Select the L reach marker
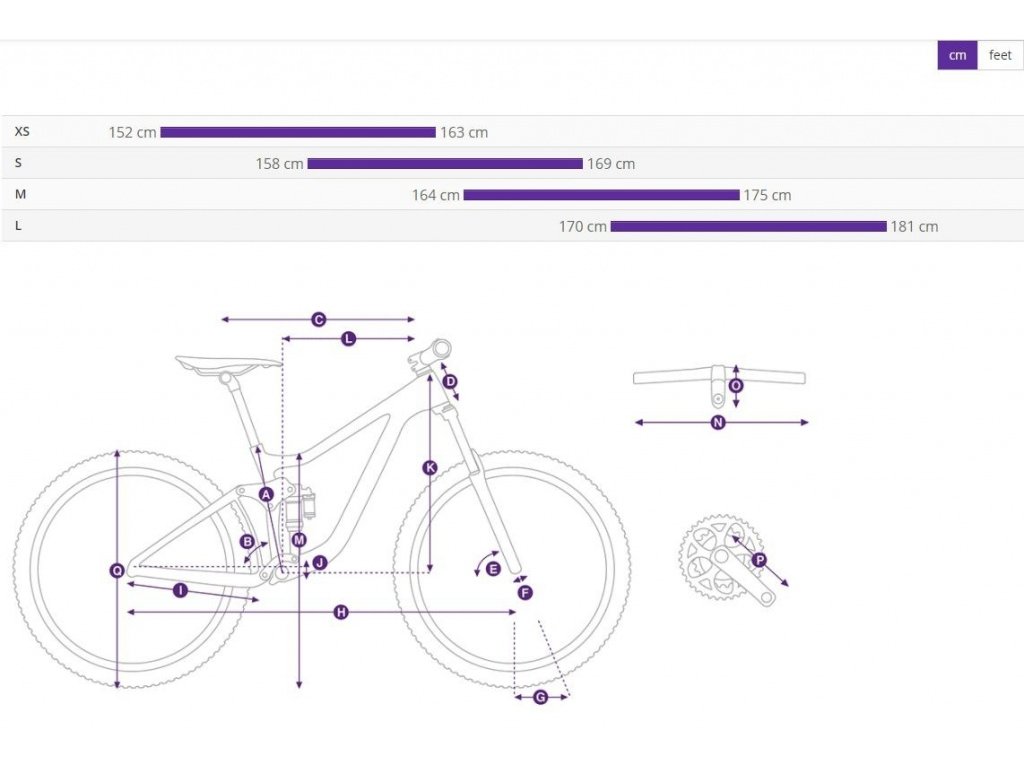The image size is (1024, 768). point(348,340)
